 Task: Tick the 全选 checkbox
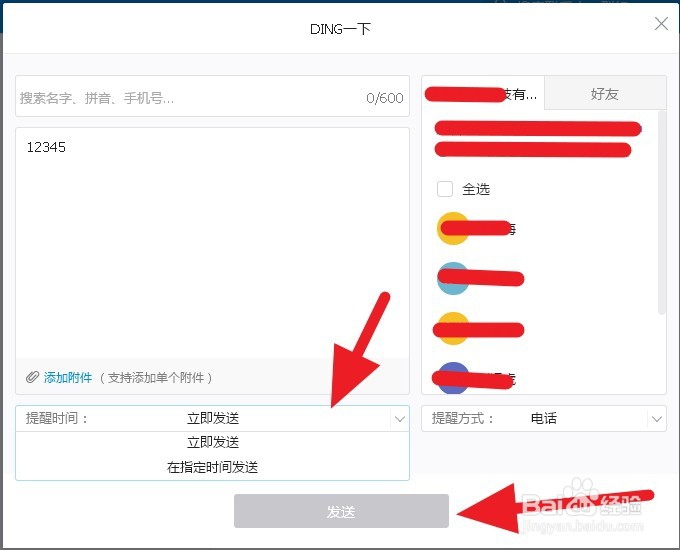pos(445,189)
